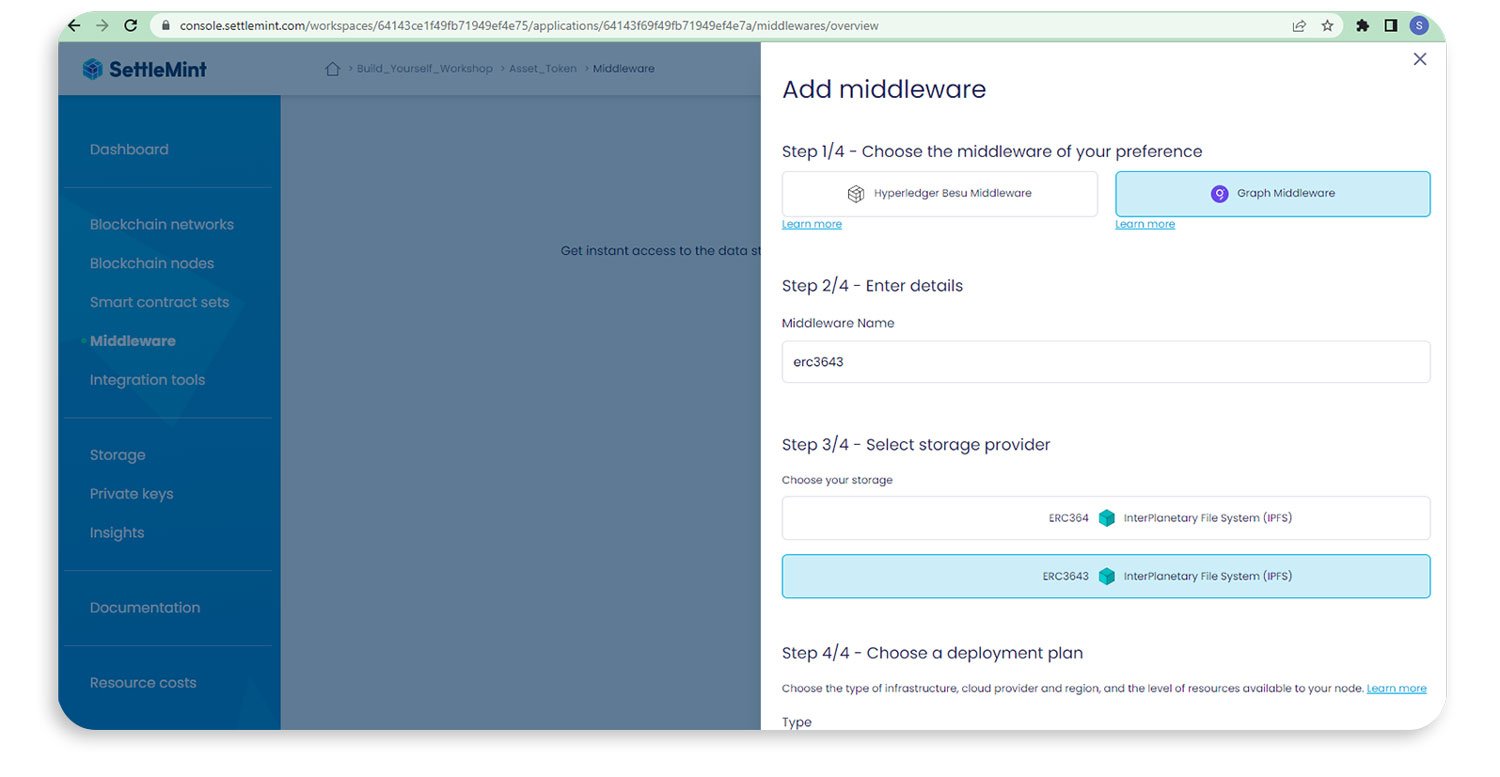1500x777 pixels.
Task: Open Private keys in sidebar
Action: pos(131,494)
